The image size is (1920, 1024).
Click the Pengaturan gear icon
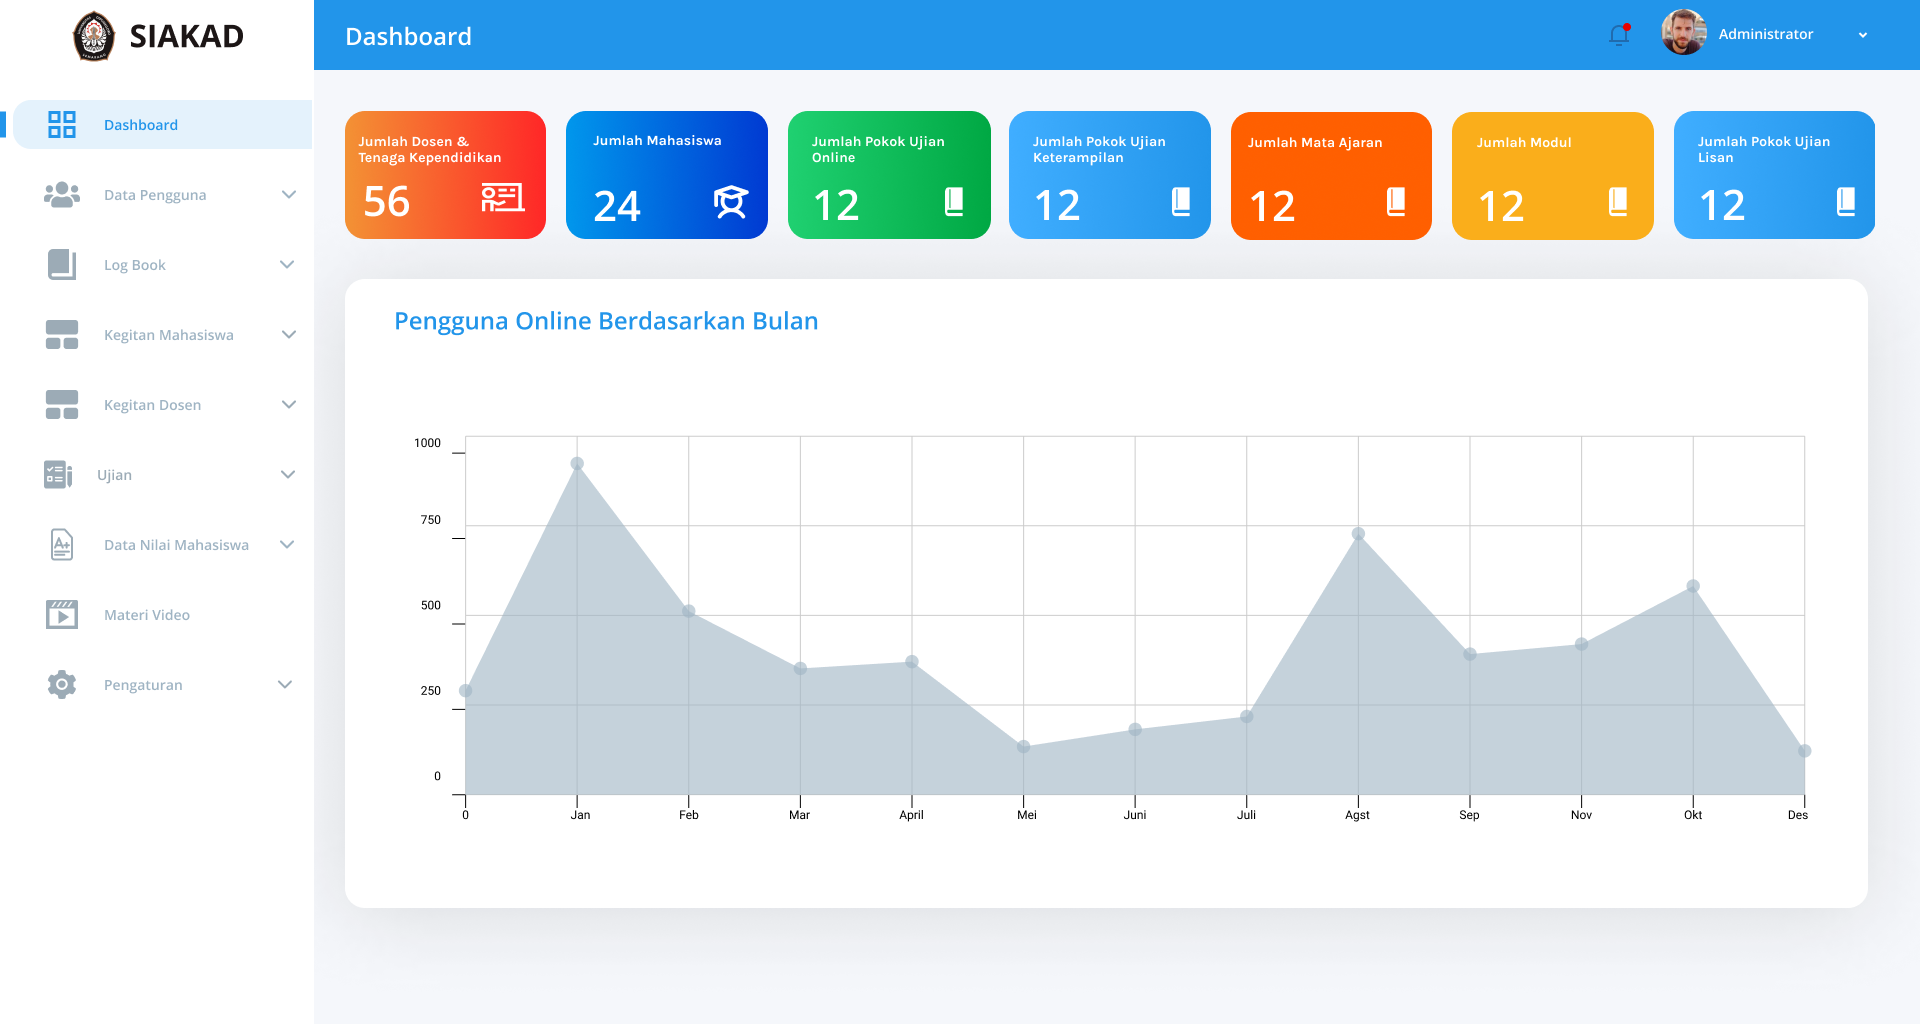click(x=62, y=685)
